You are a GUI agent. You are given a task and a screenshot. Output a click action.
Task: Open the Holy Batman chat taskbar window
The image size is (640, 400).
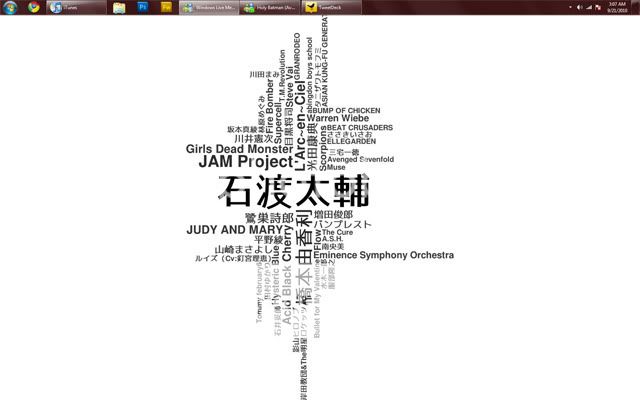coord(270,7)
